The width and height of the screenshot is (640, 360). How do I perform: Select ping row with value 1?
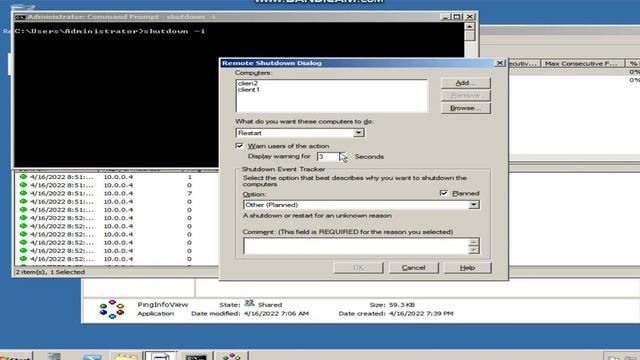click(x=116, y=177)
